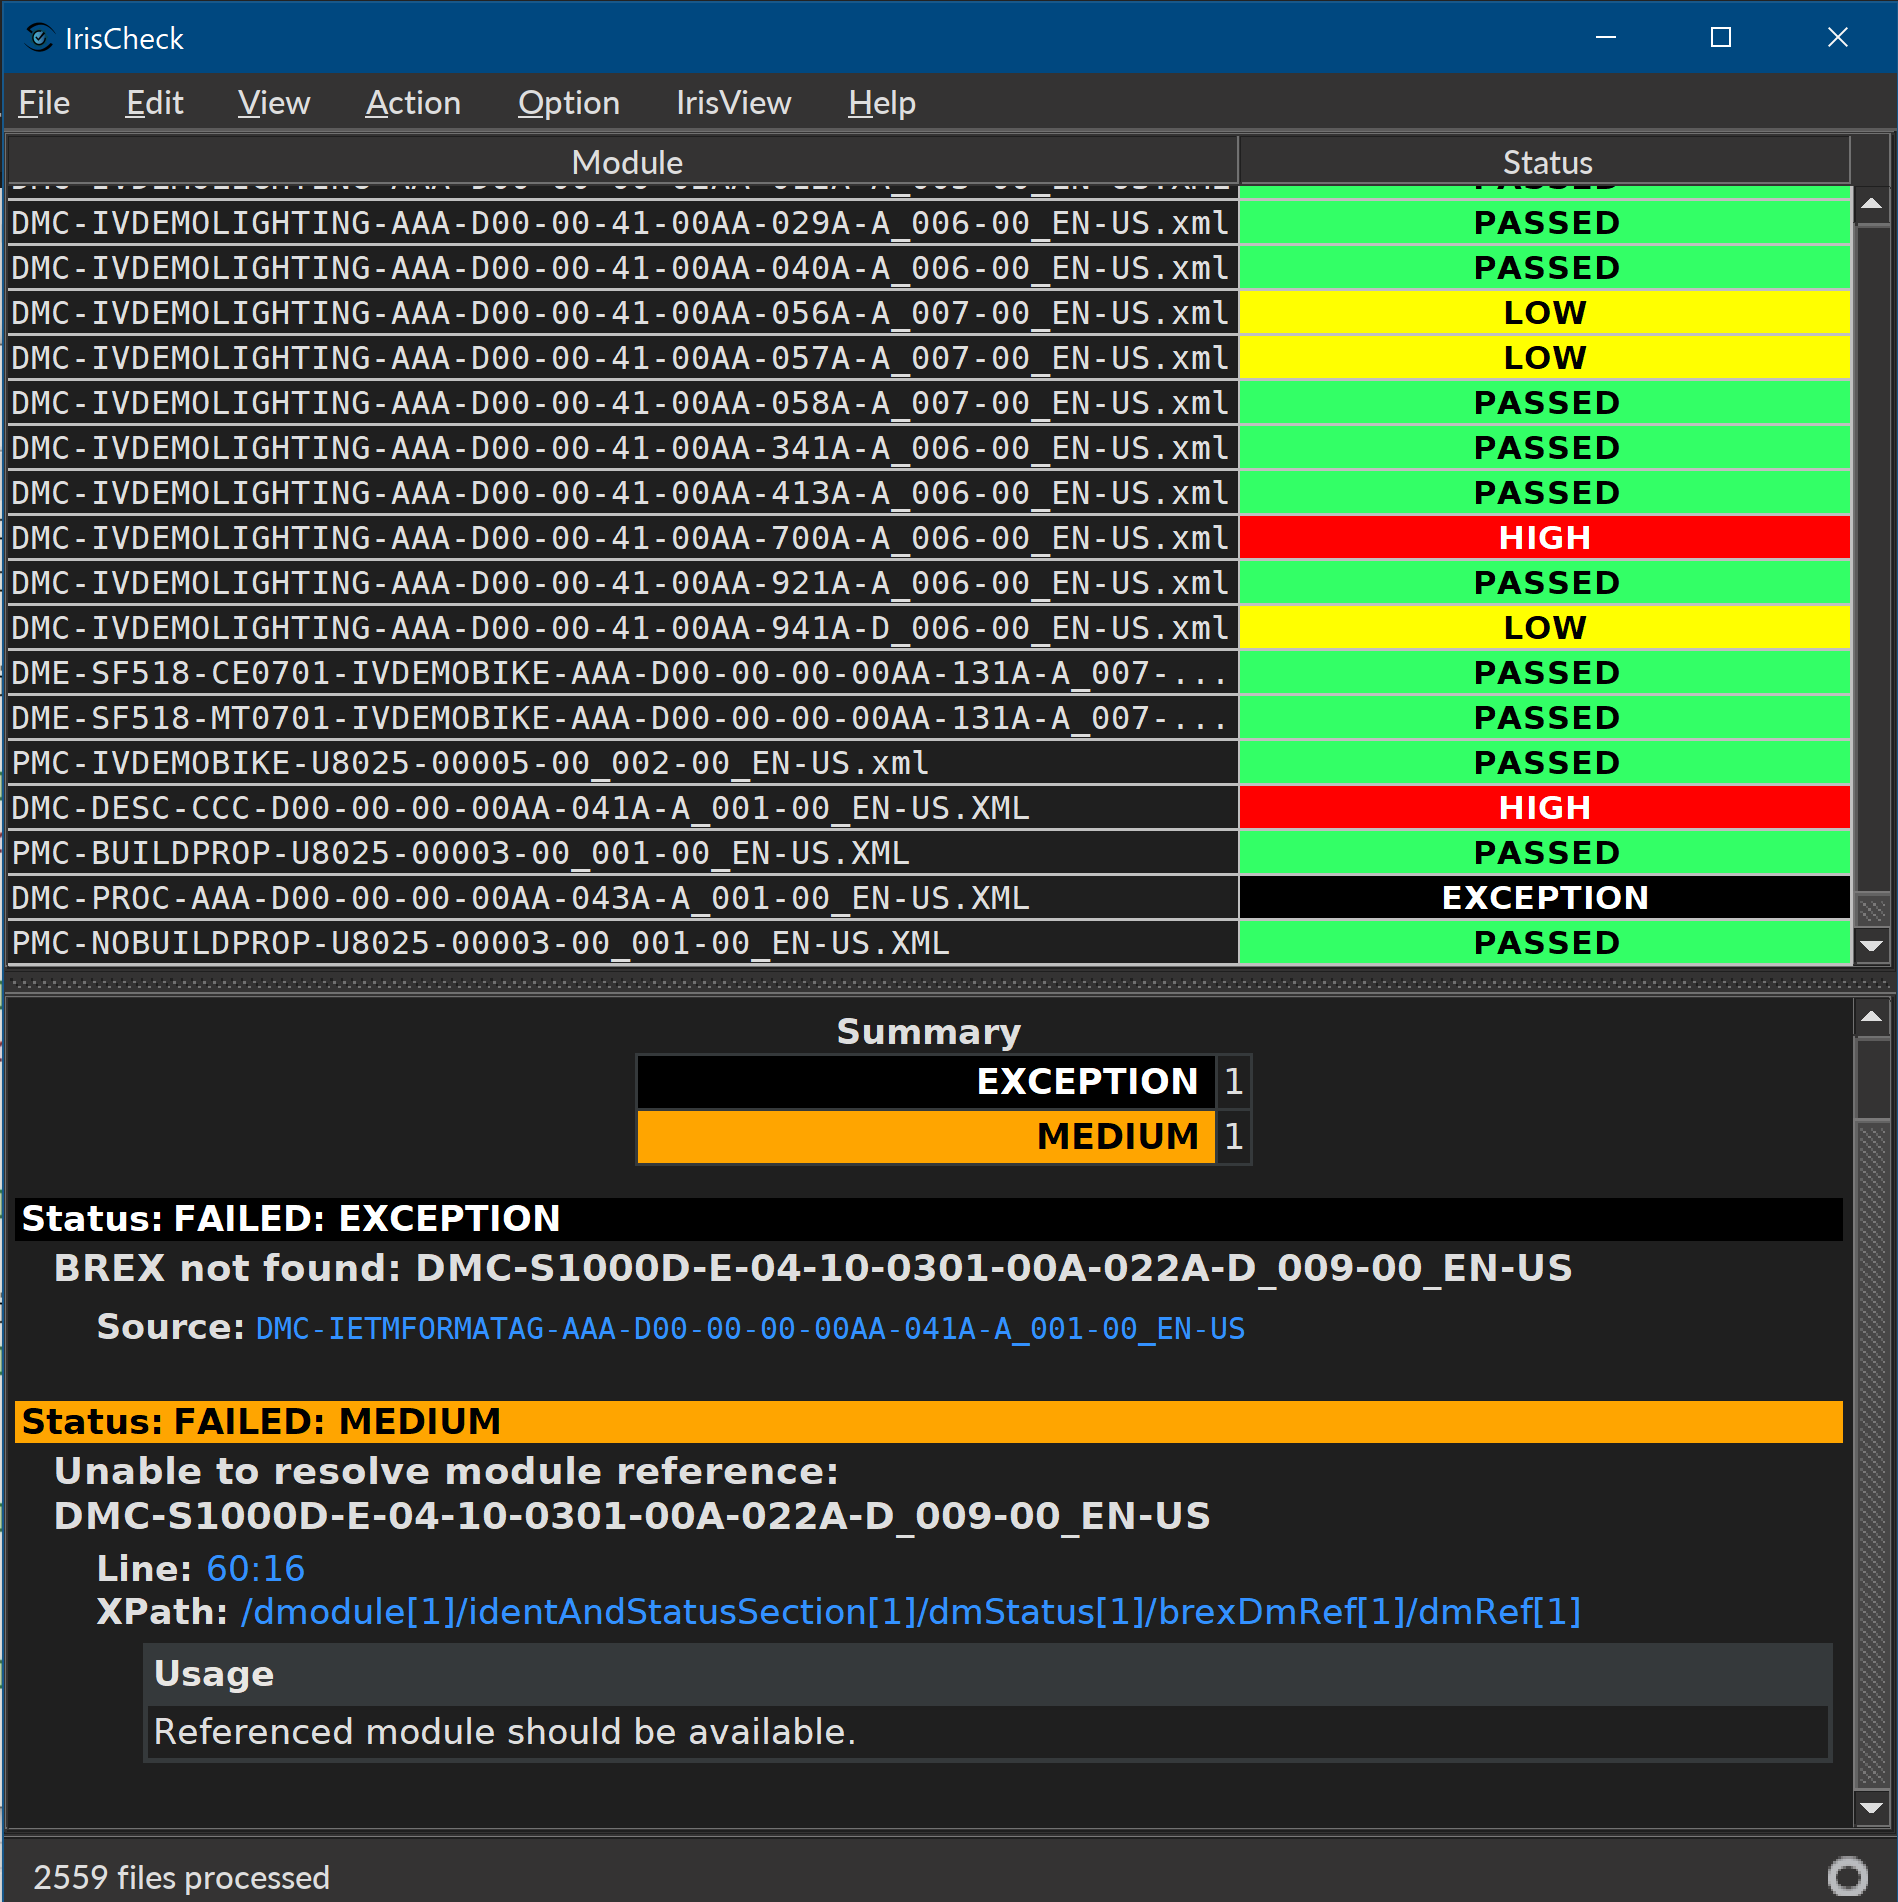The width and height of the screenshot is (1898, 1902).
Task: Click LOW status for the 941A module
Action: click(x=1545, y=628)
